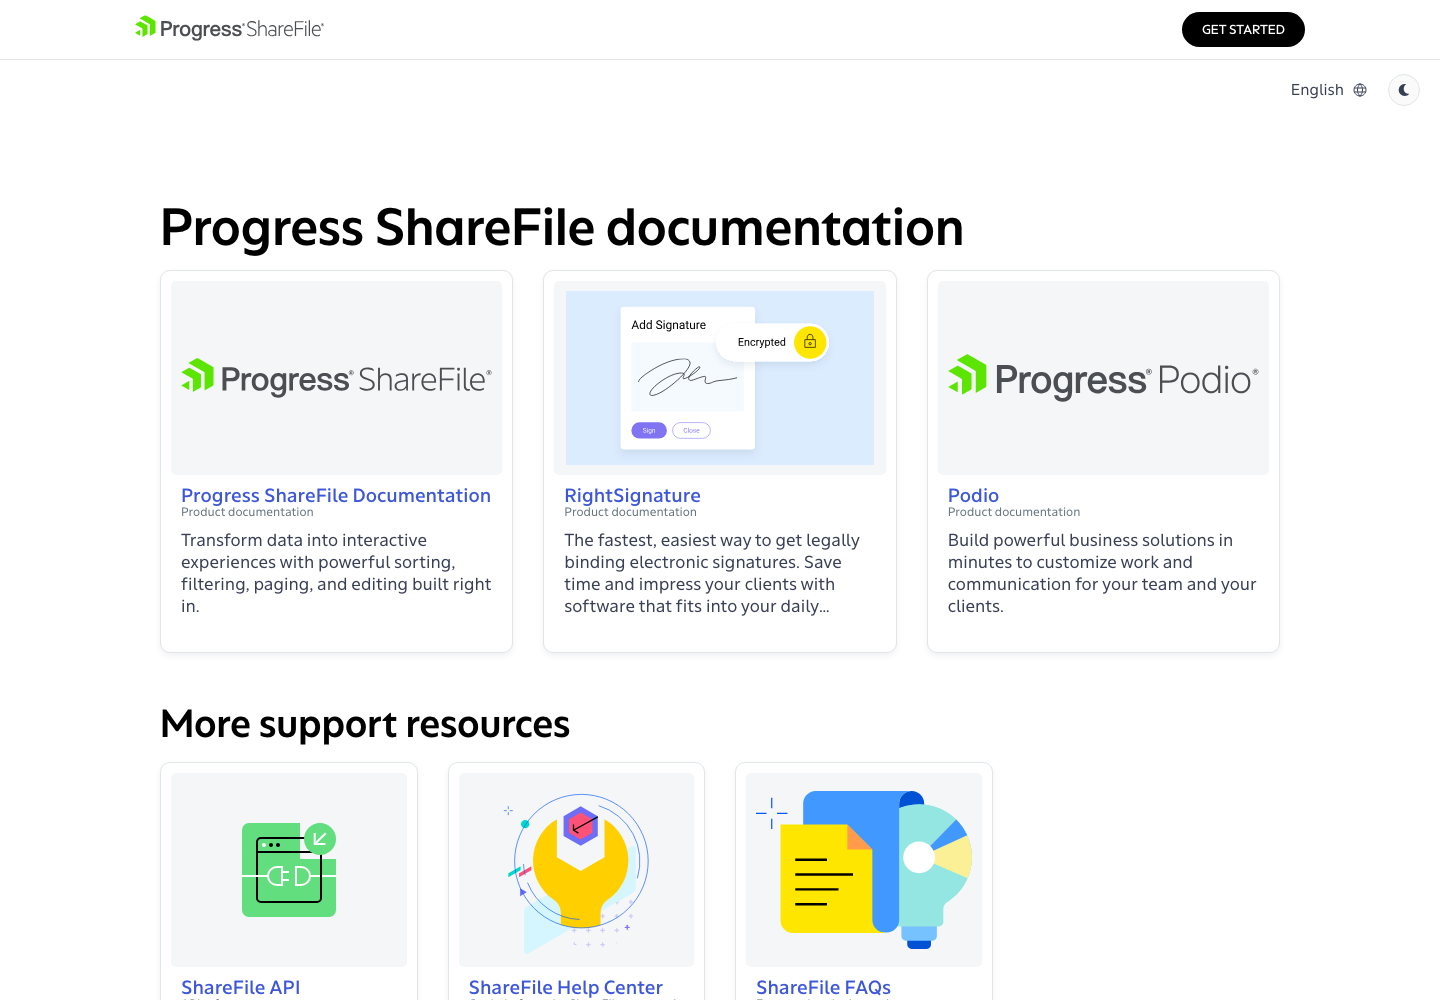The height and width of the screenshot is (1000, 1440).
Task: Open the English language selector
Action: pos(1328,90)
